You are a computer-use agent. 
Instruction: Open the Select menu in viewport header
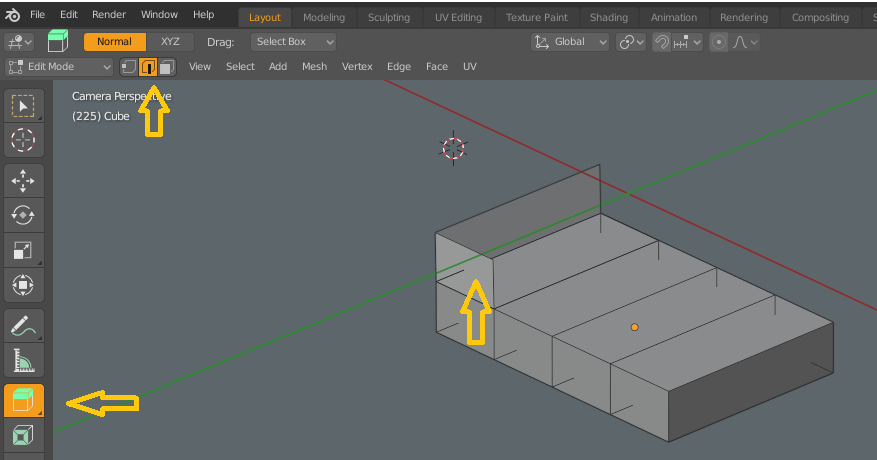(x=241, y=67)
